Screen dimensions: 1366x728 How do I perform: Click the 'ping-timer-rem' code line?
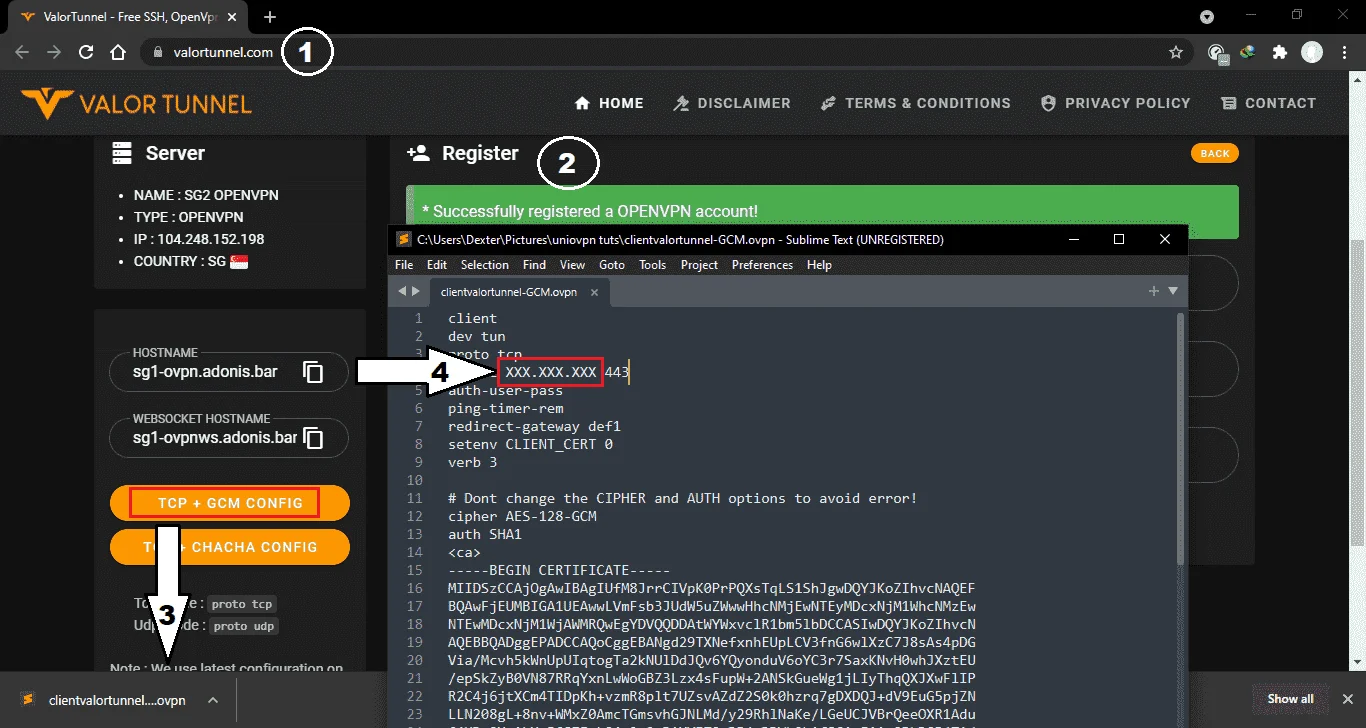point(506,408)
